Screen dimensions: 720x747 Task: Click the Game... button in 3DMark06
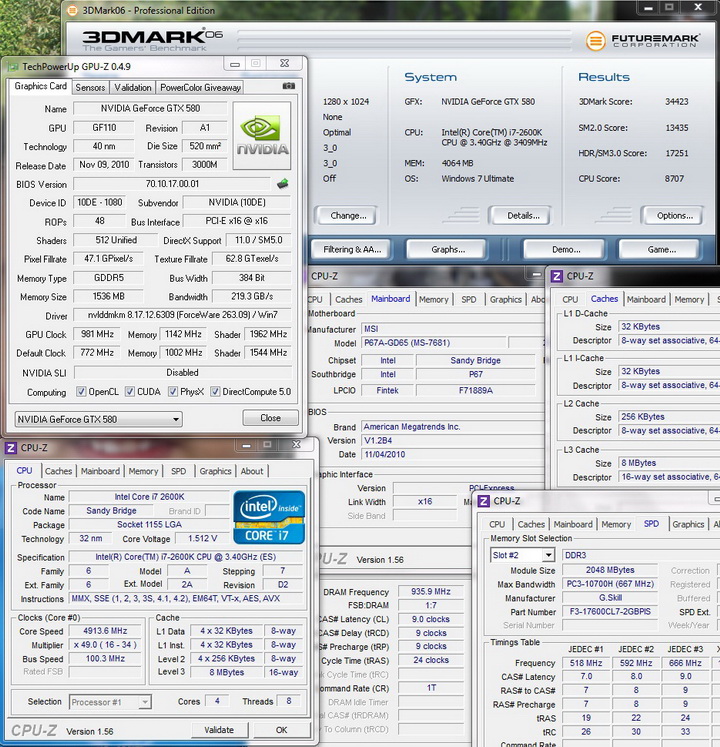[x=661, y=250]
